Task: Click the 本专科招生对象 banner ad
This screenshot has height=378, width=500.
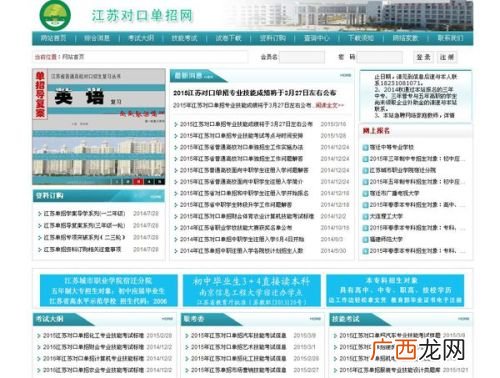Action: point(395,290)
